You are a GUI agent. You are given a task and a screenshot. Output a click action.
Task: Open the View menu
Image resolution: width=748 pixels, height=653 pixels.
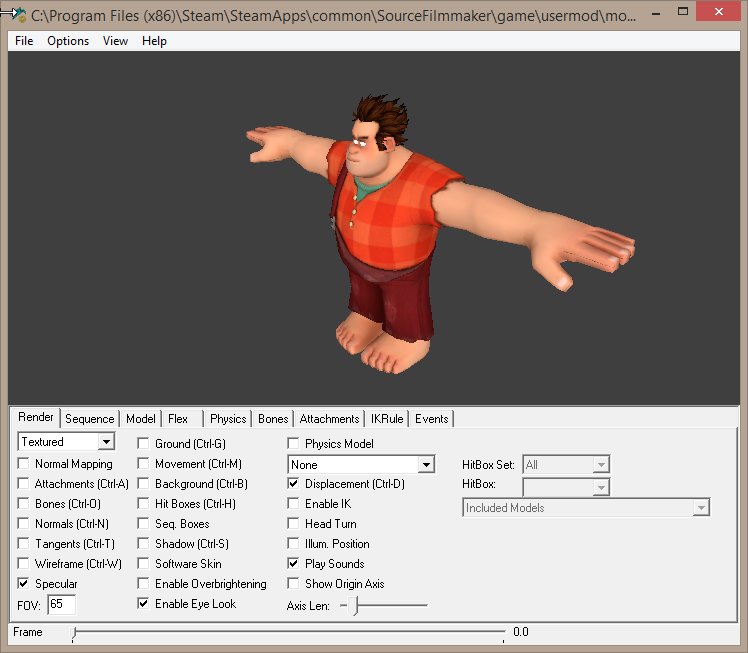point(115,41)
